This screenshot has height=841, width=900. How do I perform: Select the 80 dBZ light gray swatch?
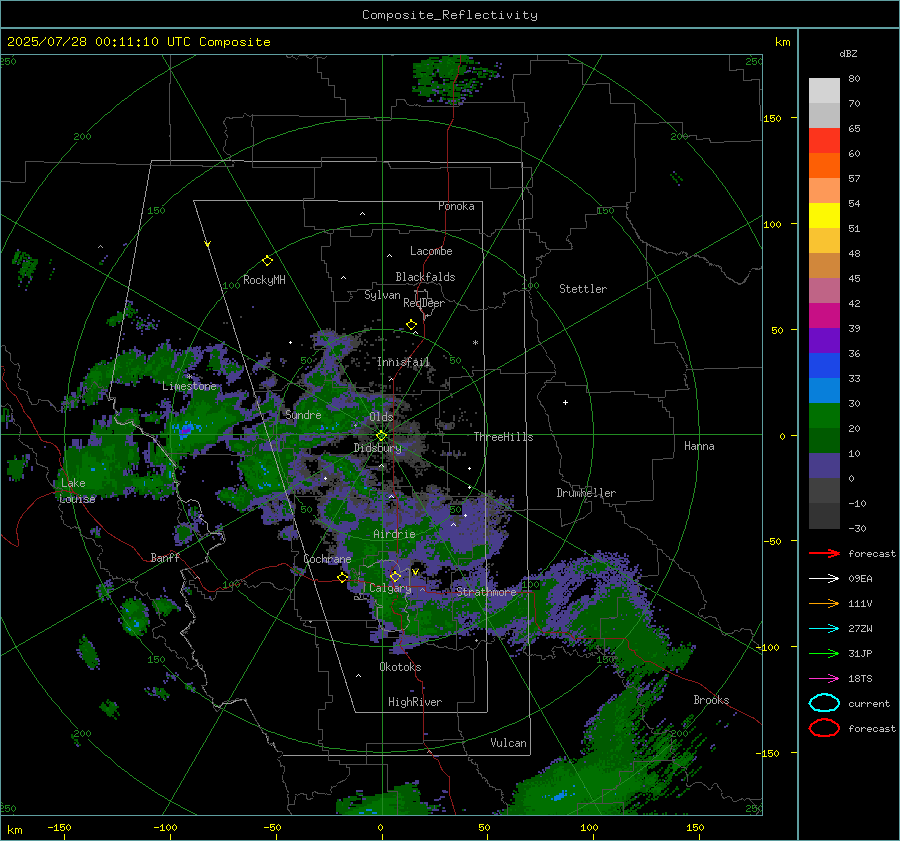(824, 90)
